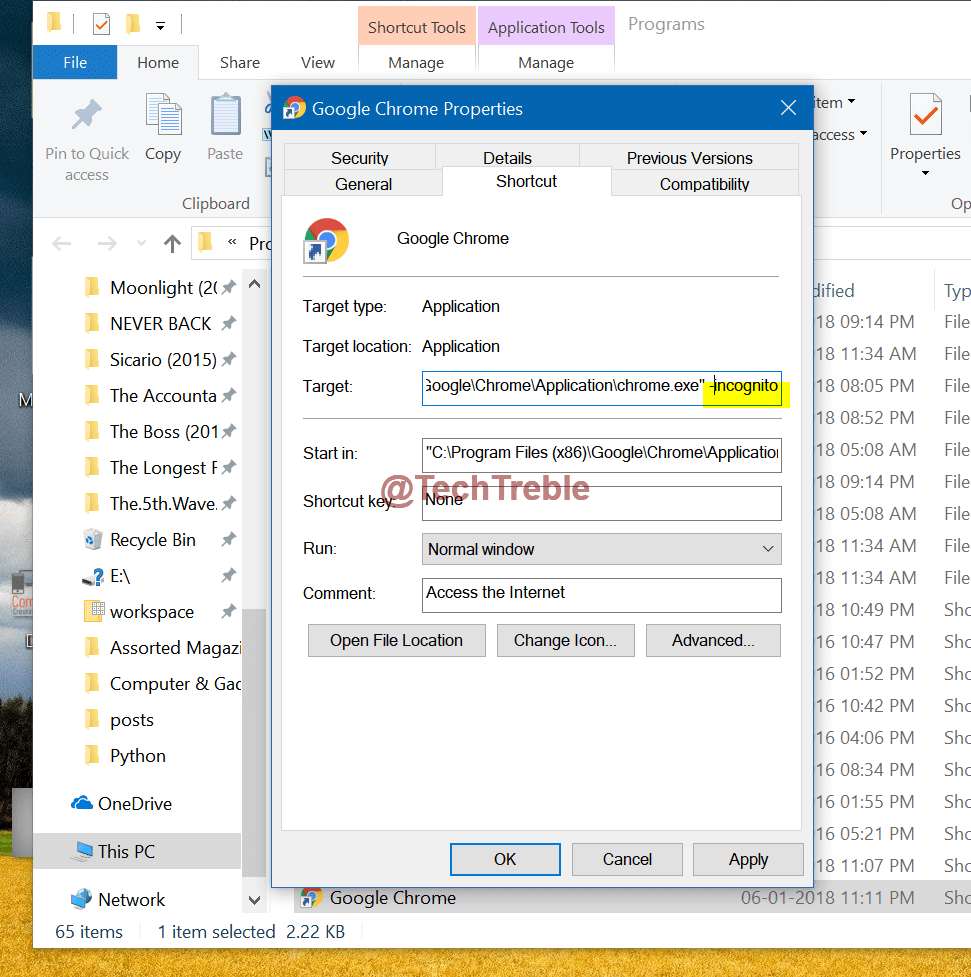Expand the Properties ribbon dropdown arrow
This screenshot has width=971, height=977.
point(926,173)
